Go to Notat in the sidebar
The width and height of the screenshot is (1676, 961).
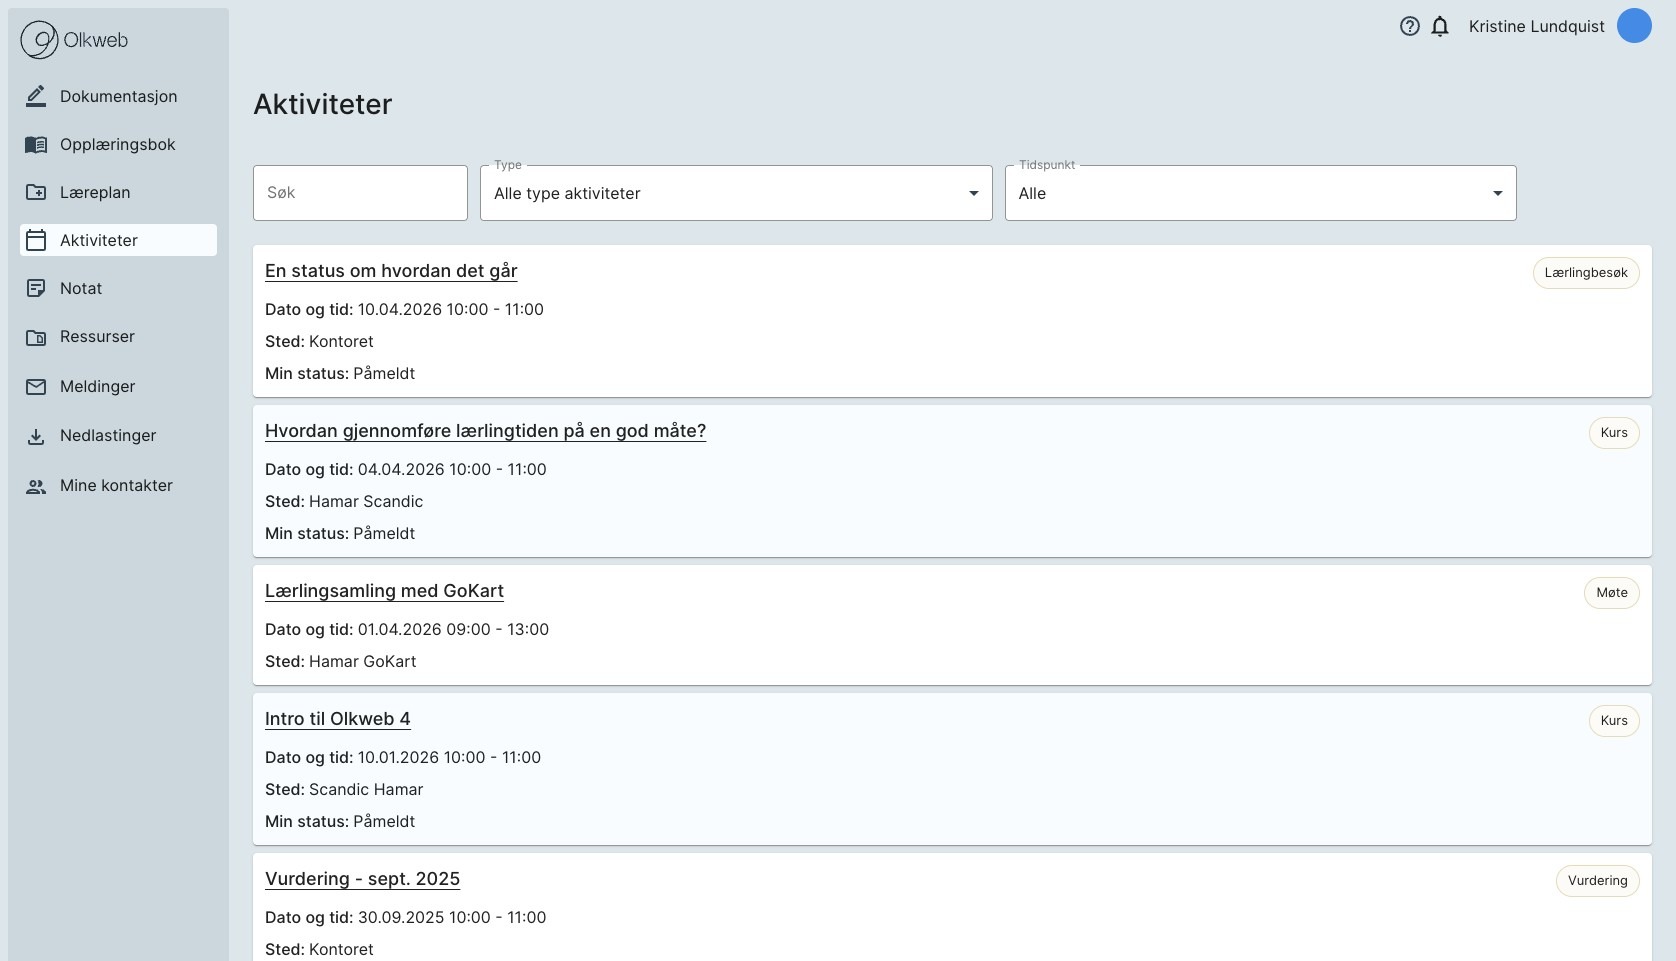81,289
